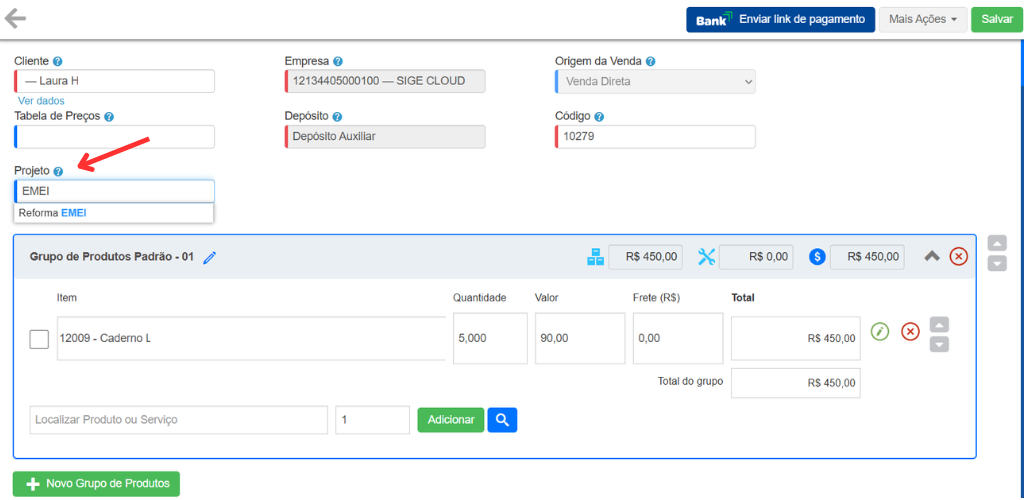The image size is (1024, 500).
Task: Expand Mais Ações dropdown menu
Action: [x=922, y=19]
